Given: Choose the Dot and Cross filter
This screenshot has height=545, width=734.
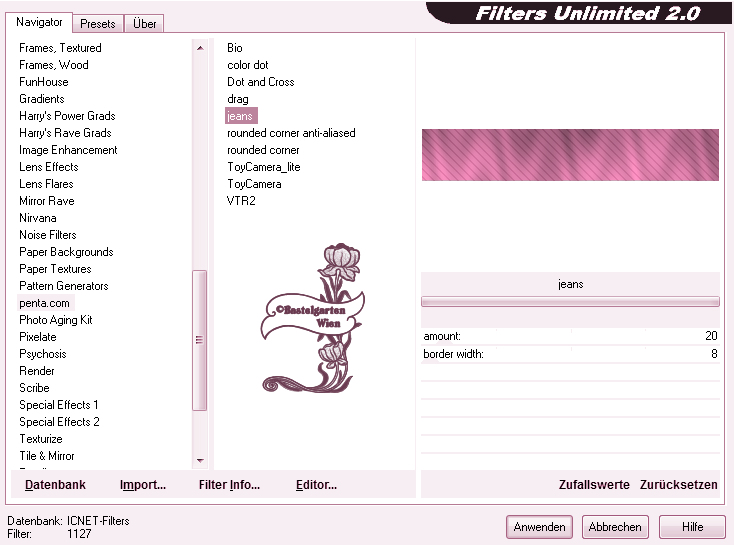Looking at the screenshot, I should coord(260,82).
